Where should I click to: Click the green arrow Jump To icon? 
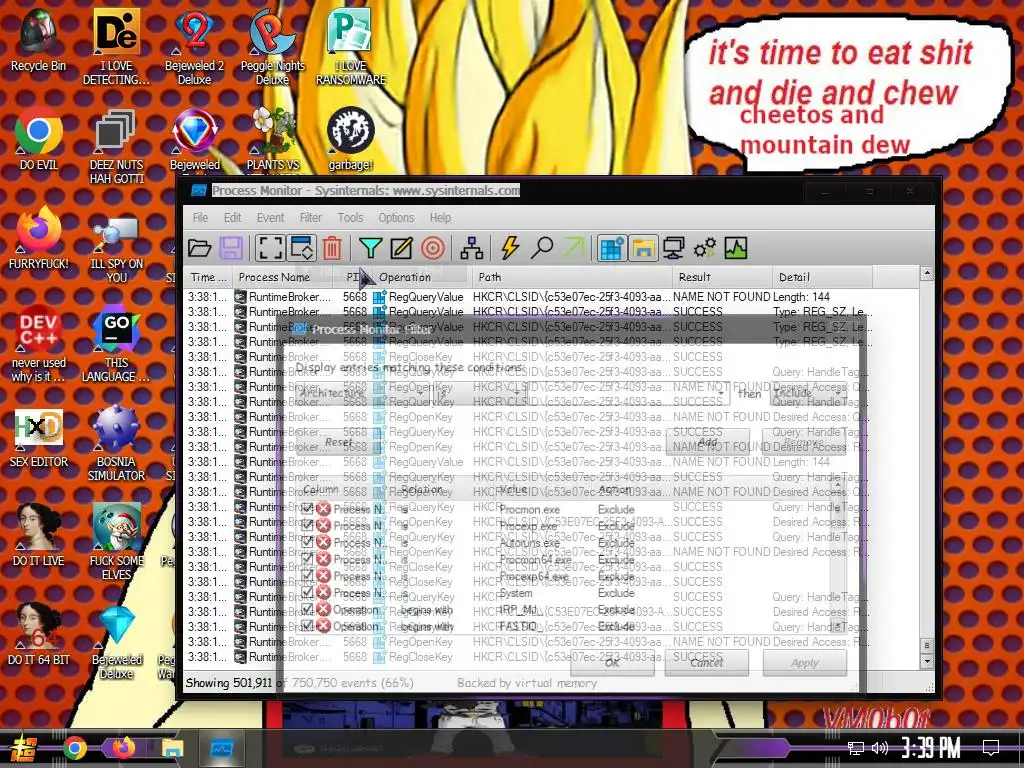tap(574, 248)
